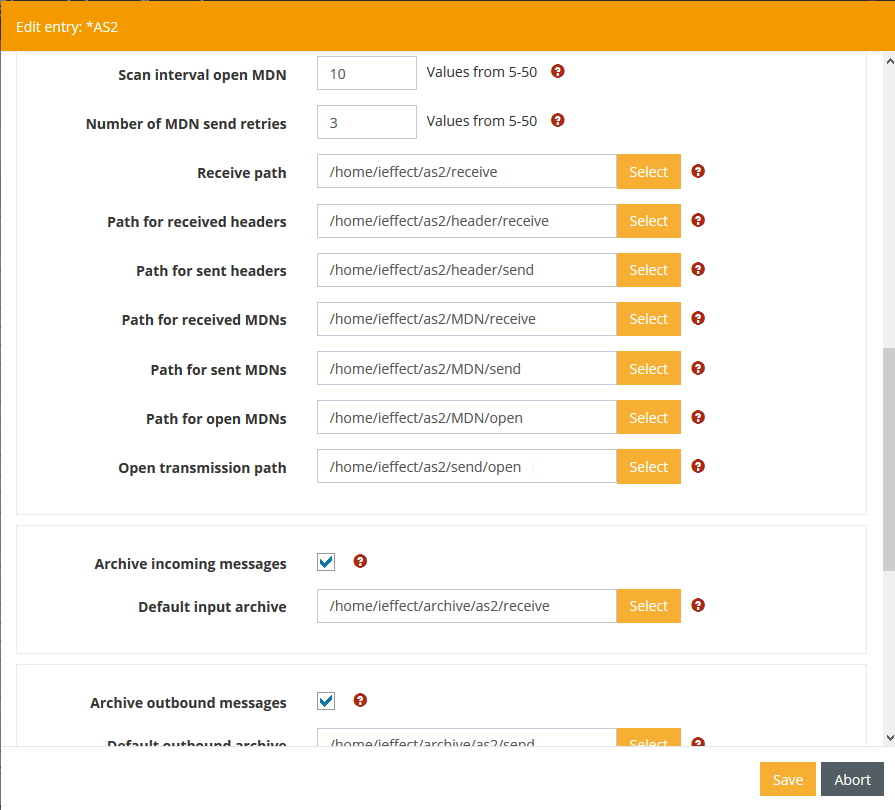This screenshot has width=895, height=810.
Task: Click Select for Default input archive
Action: pos(648,606)
